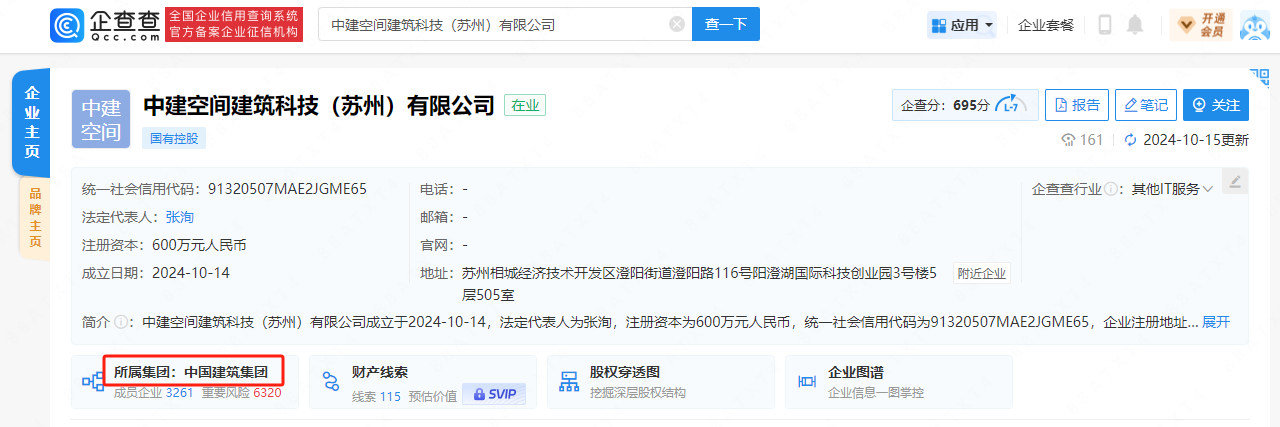
Task: Click the 所属集团 hierarchy icon
Action: [x=93, y=381]
